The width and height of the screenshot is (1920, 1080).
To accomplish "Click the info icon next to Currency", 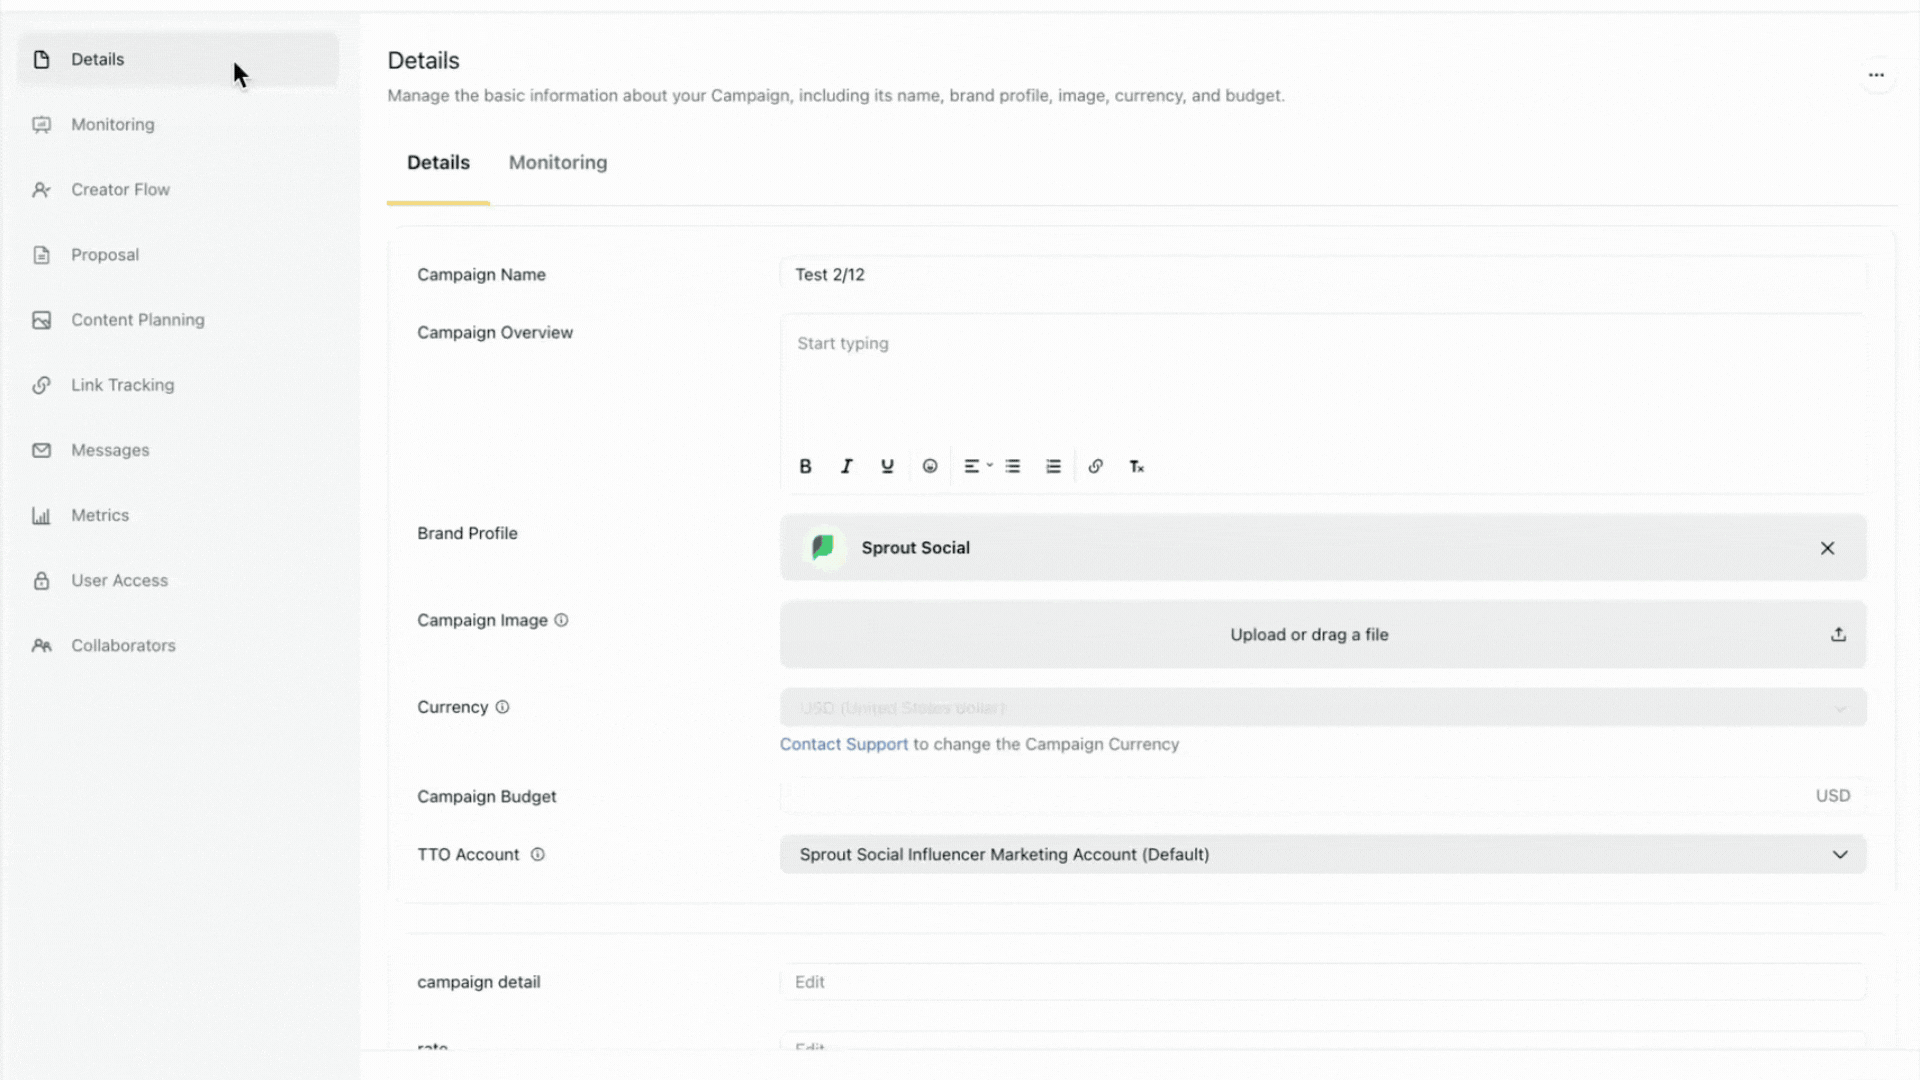I will (x=502, y=707).
